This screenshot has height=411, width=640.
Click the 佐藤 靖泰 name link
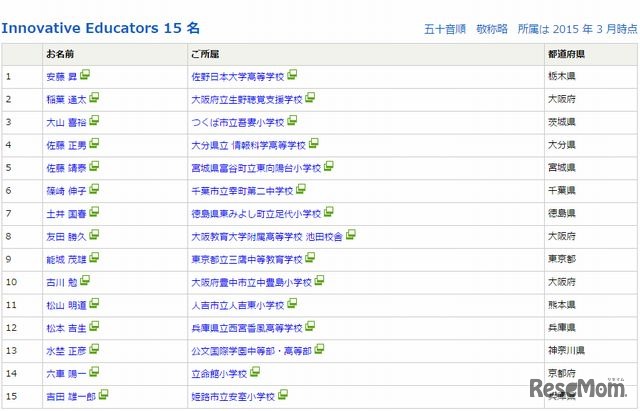(67, 168)
